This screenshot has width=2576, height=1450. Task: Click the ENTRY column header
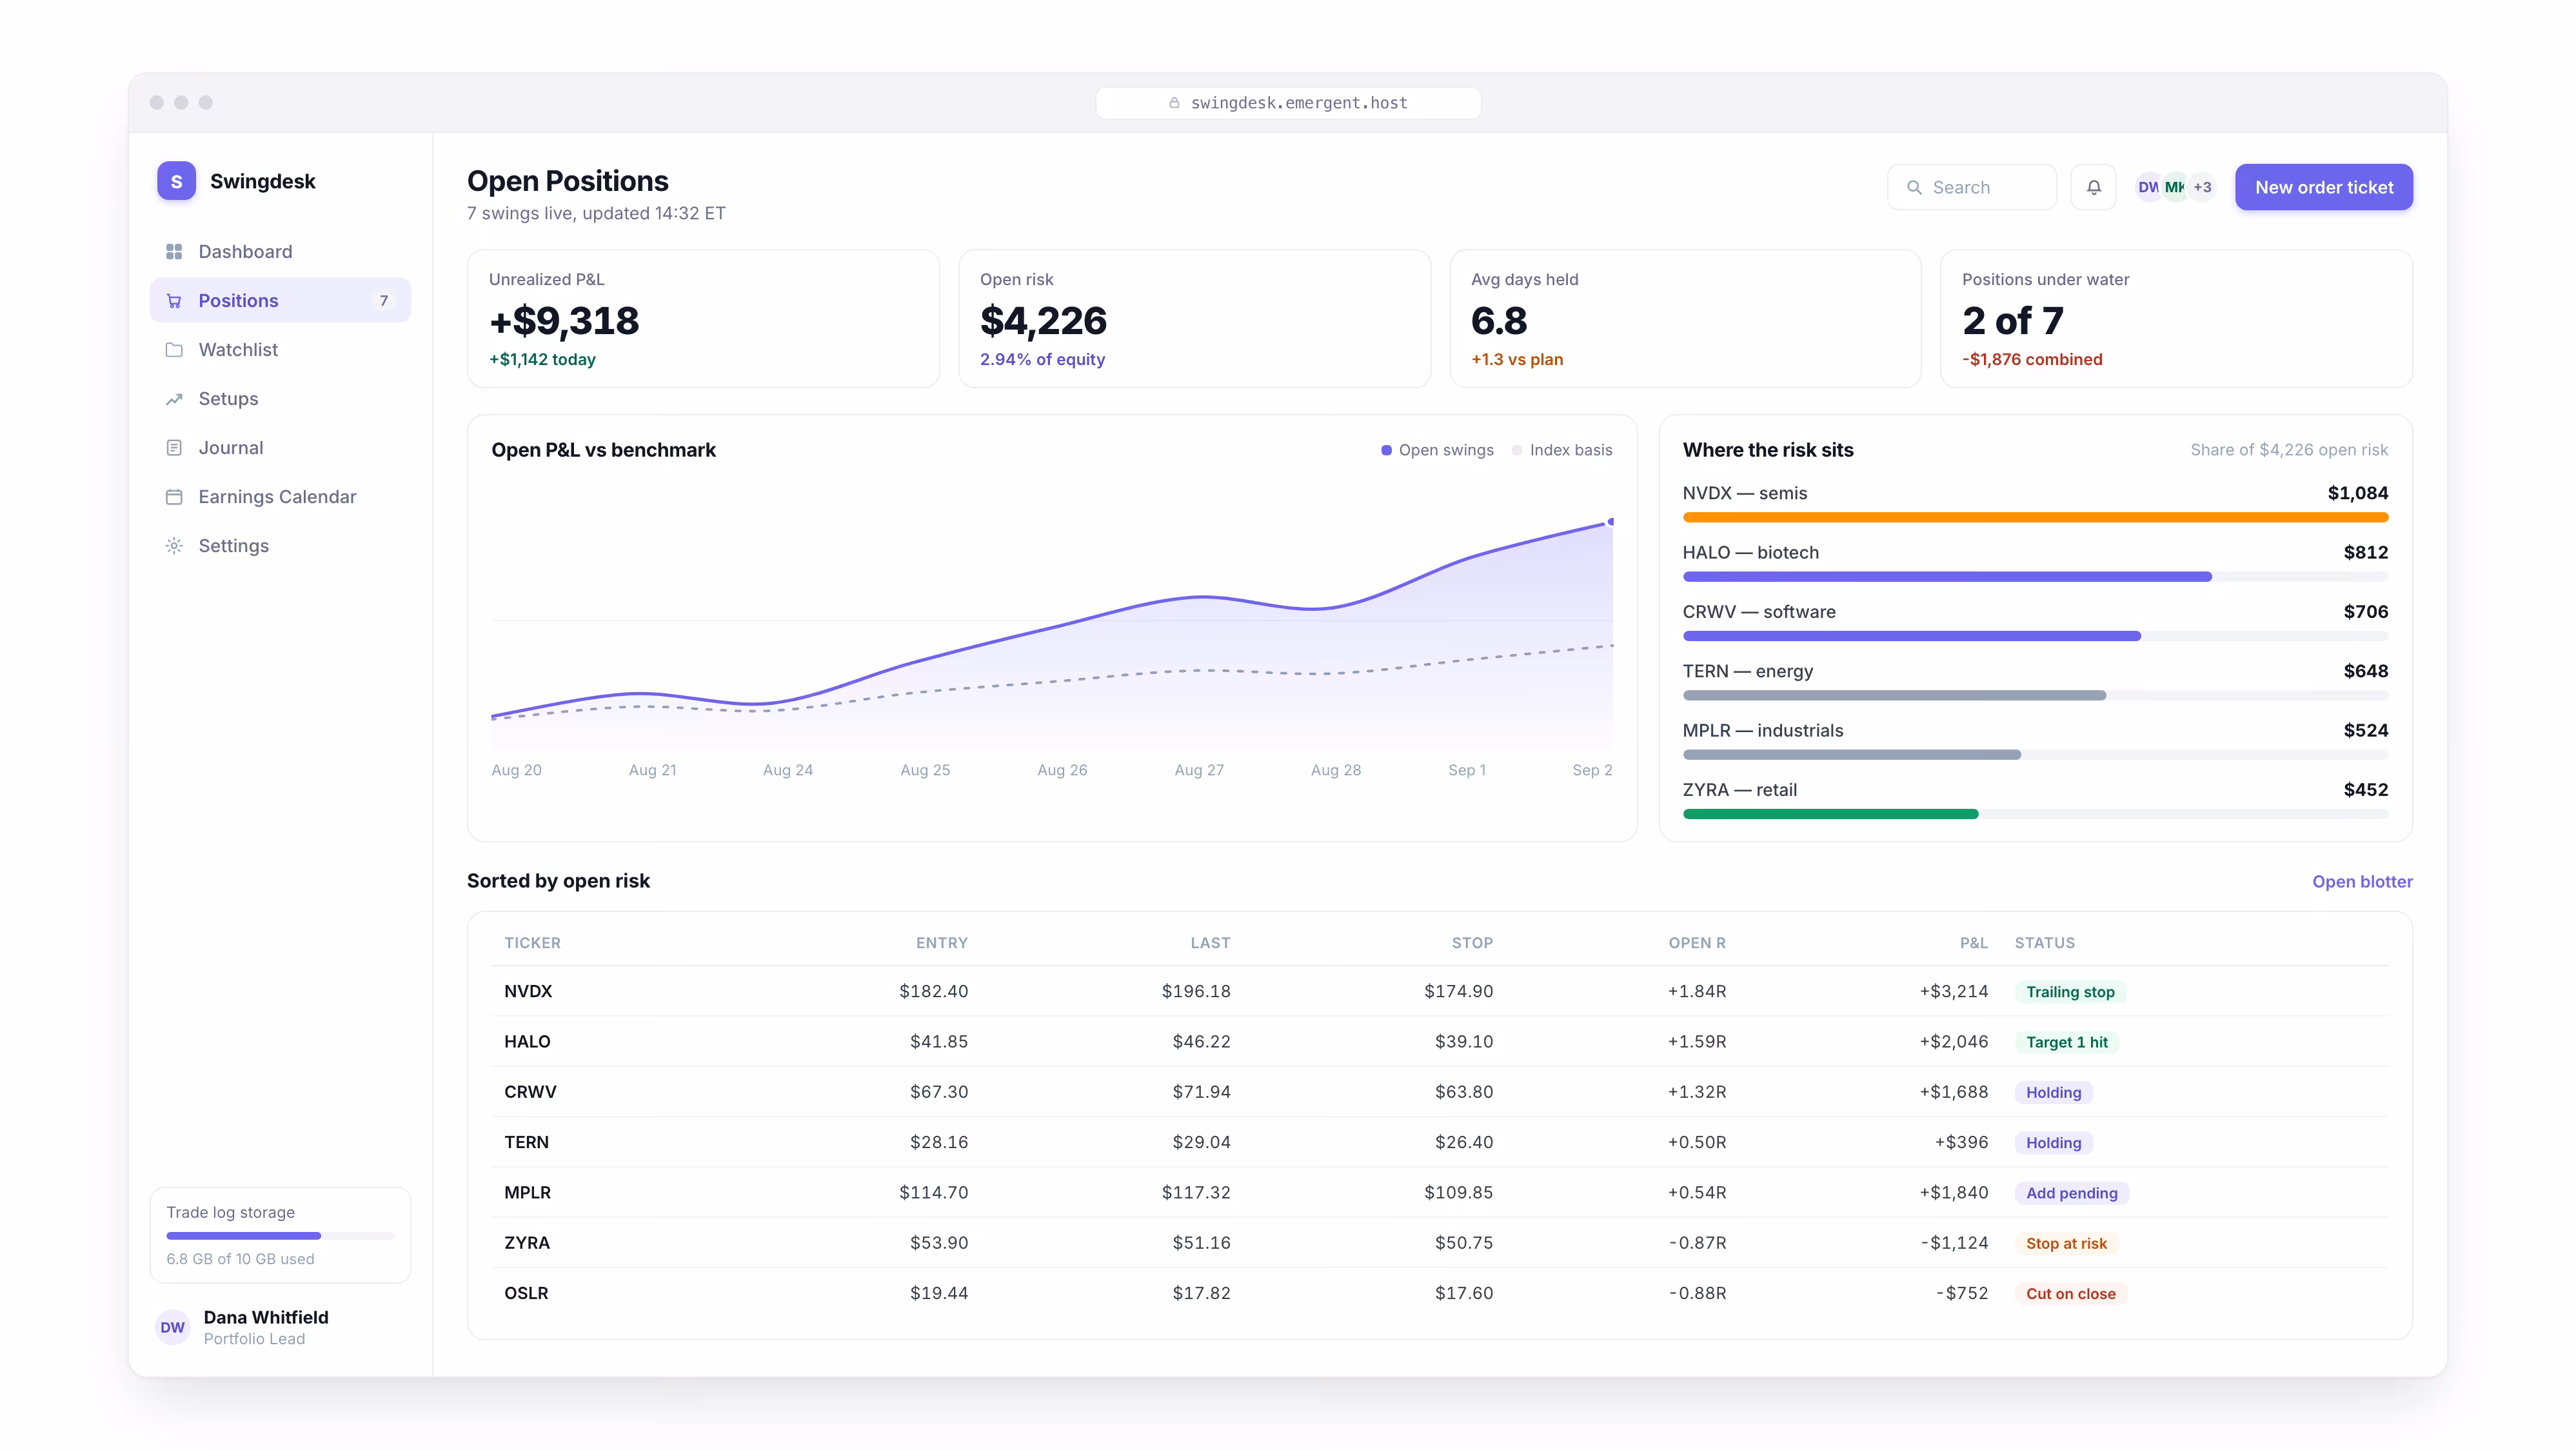point(941,943)
